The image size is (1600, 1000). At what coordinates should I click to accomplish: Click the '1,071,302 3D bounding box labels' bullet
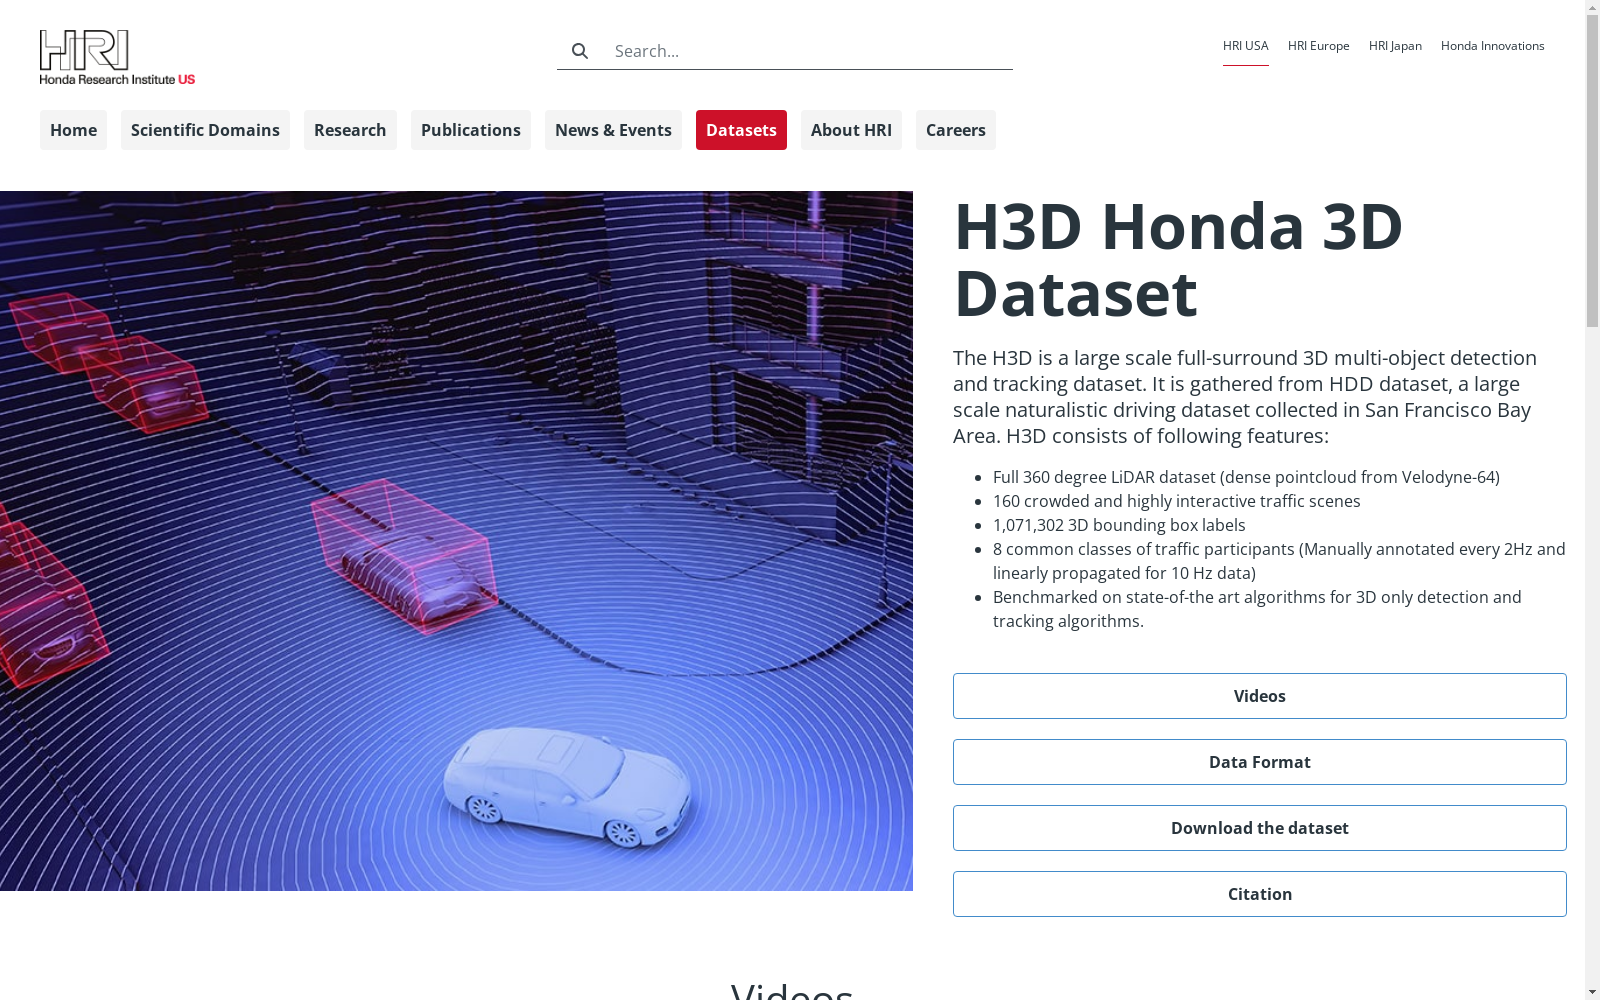click(1119, 525)
